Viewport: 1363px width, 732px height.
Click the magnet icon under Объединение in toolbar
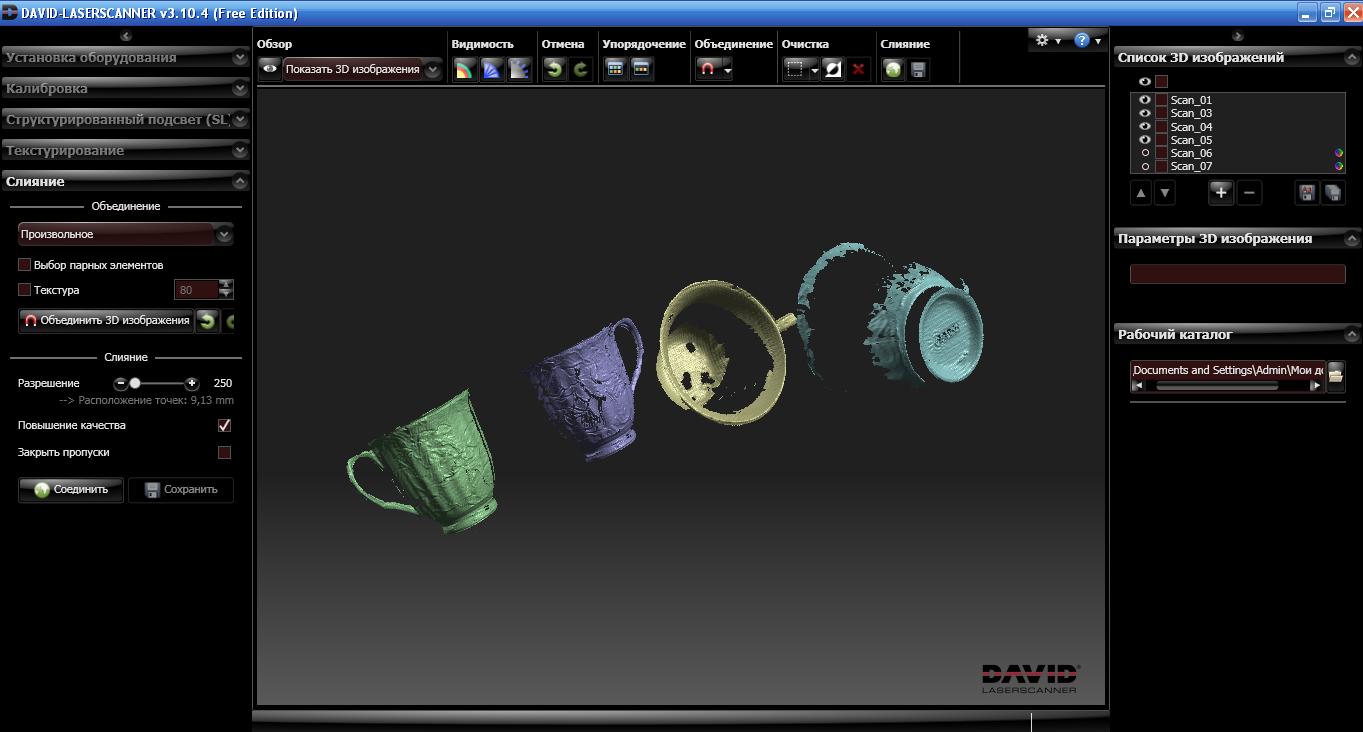(x=707, y=69)
